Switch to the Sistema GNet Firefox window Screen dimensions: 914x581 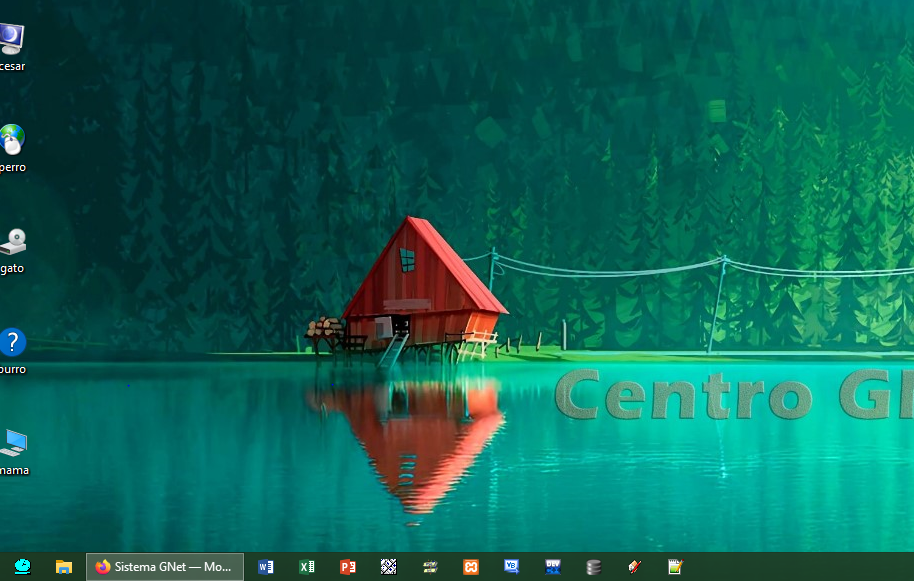[x=165, y=566]
